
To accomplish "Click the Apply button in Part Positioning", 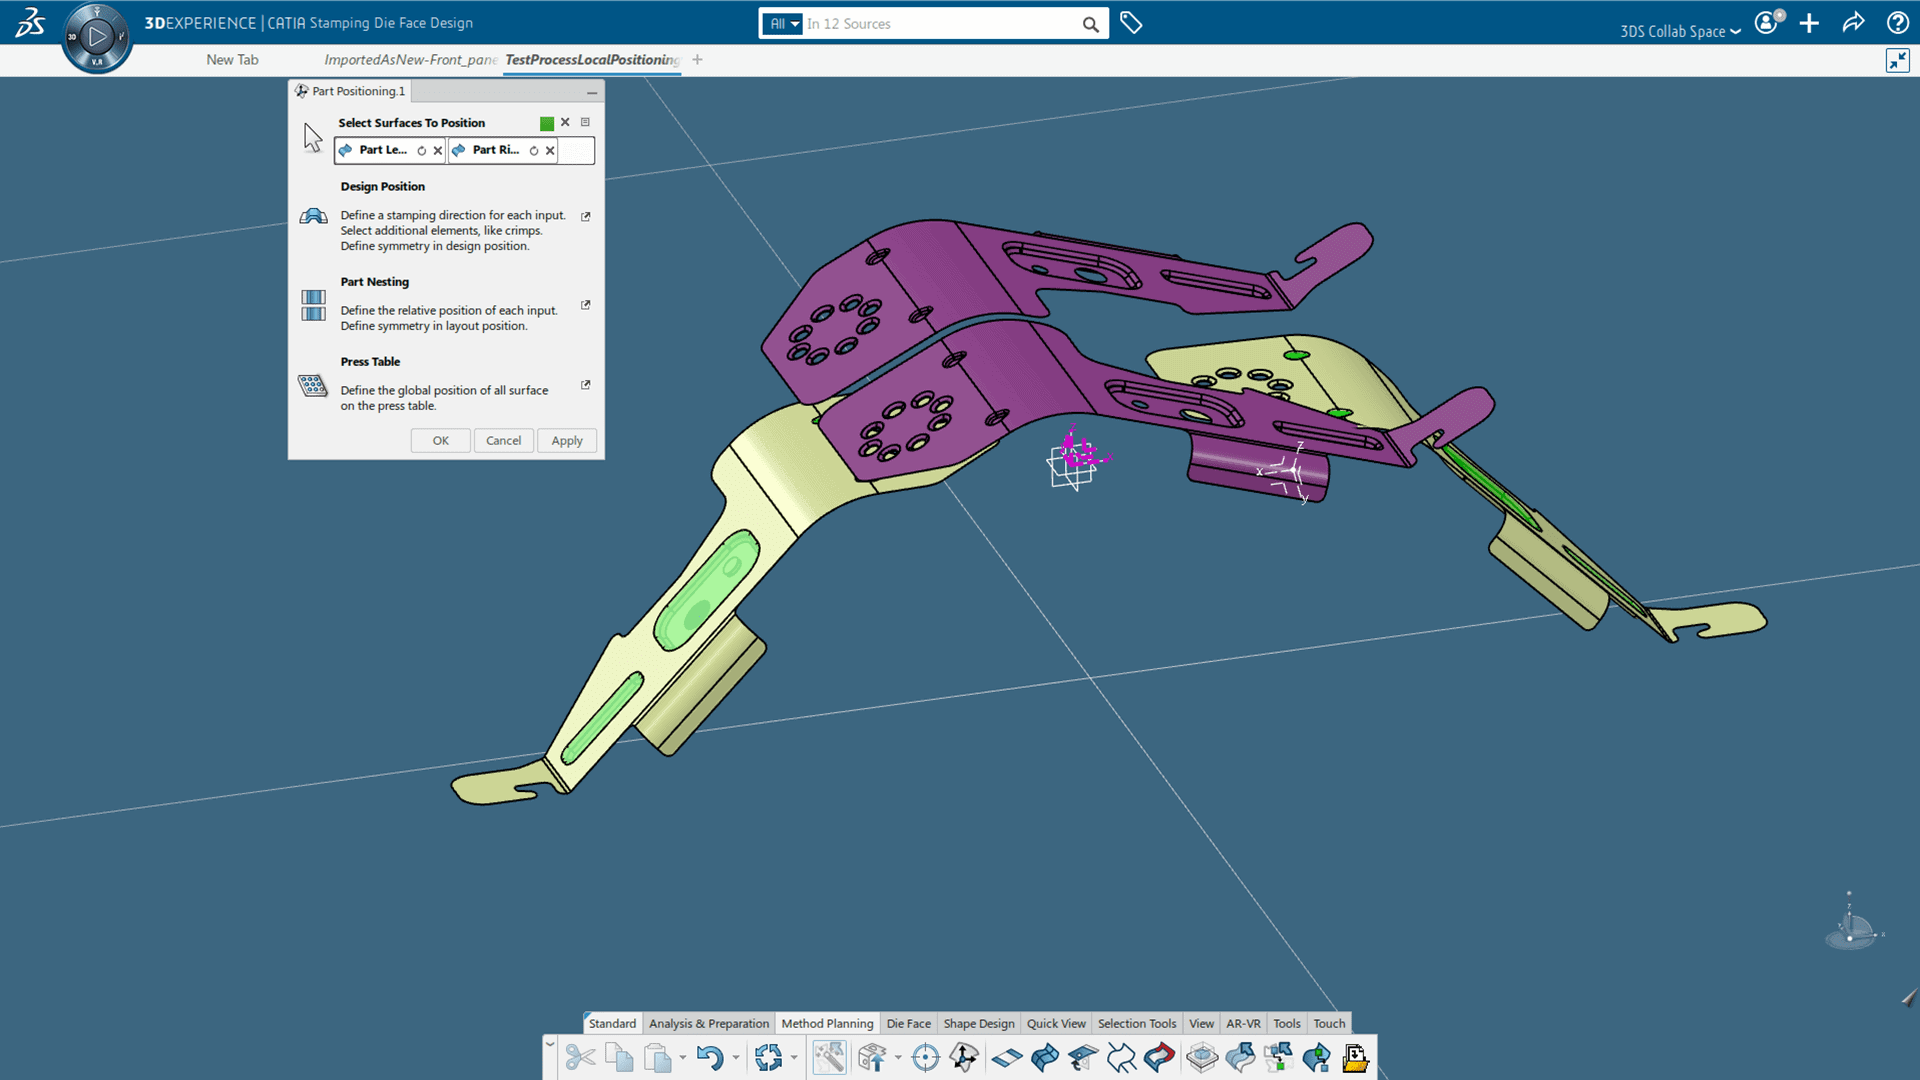I will point(564,439).
